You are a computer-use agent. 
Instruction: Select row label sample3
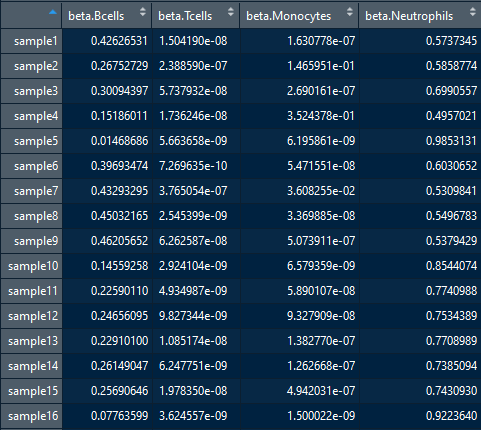[x=36, y=91]
